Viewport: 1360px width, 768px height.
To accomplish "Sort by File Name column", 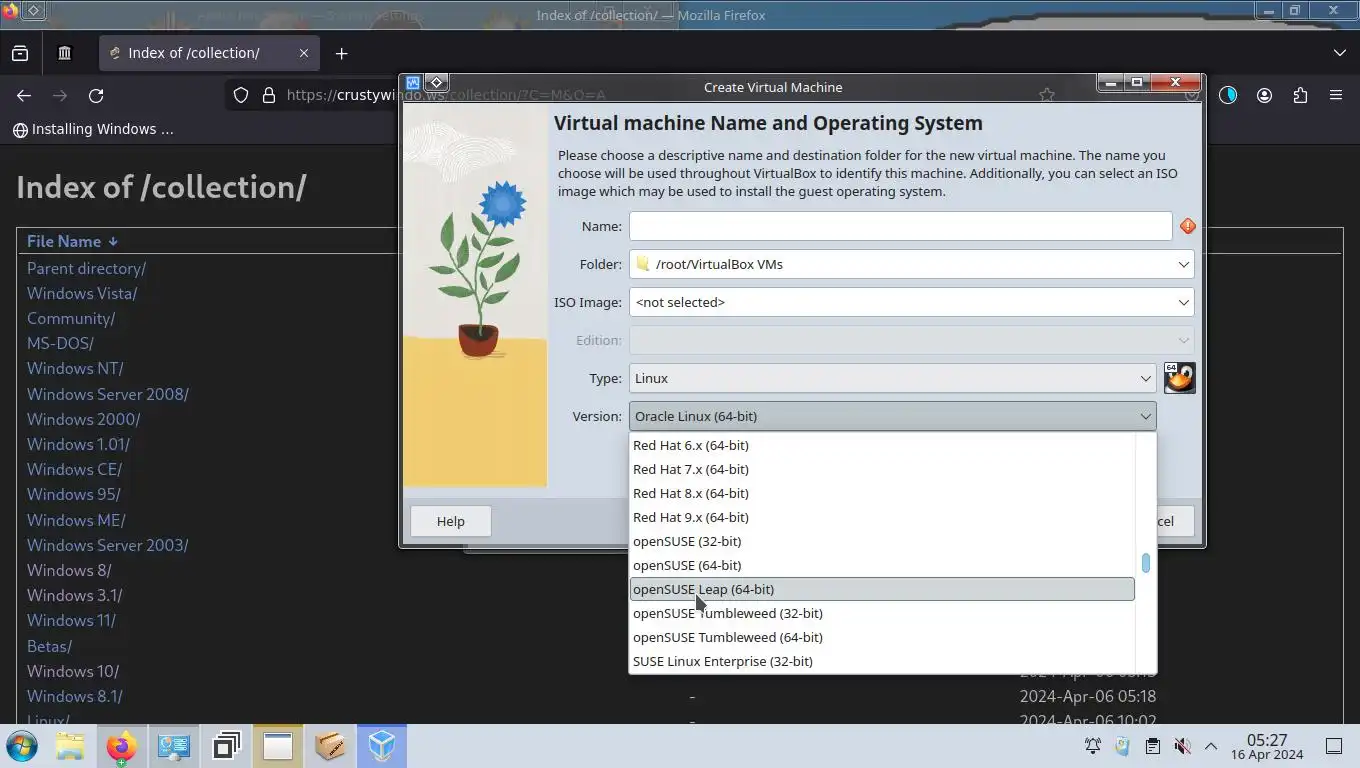I will click(x=72, y=241).
